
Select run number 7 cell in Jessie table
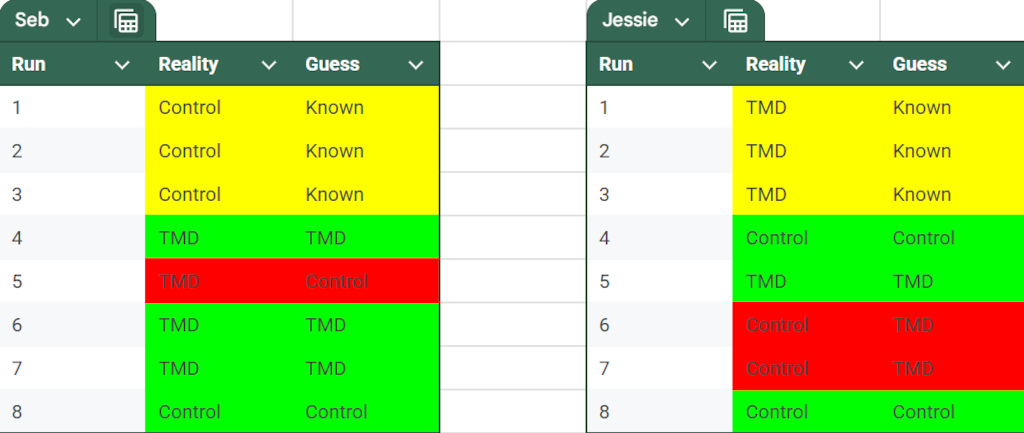coord(660,368)
